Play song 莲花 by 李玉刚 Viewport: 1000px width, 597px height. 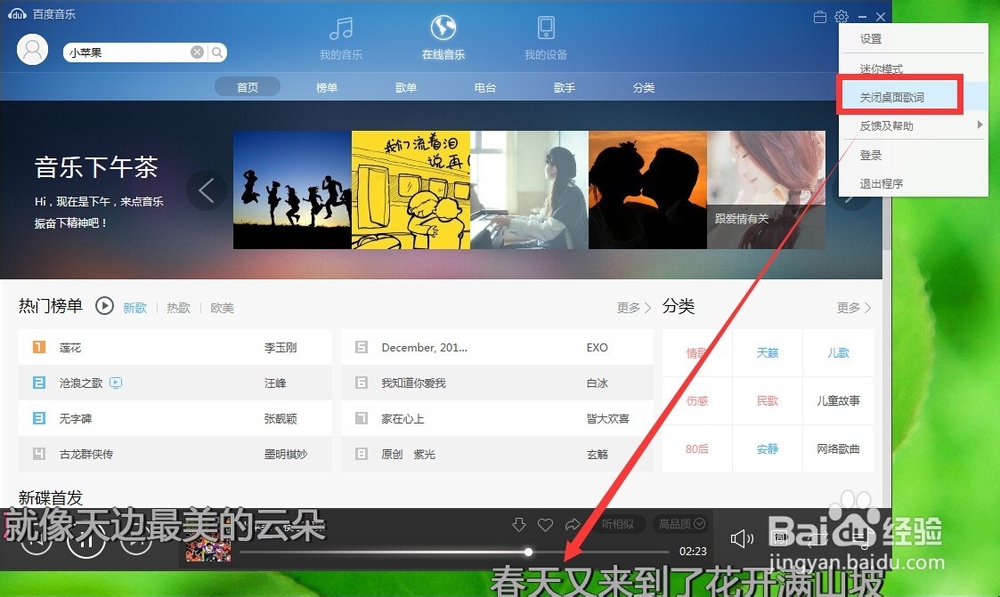point(175,347)
